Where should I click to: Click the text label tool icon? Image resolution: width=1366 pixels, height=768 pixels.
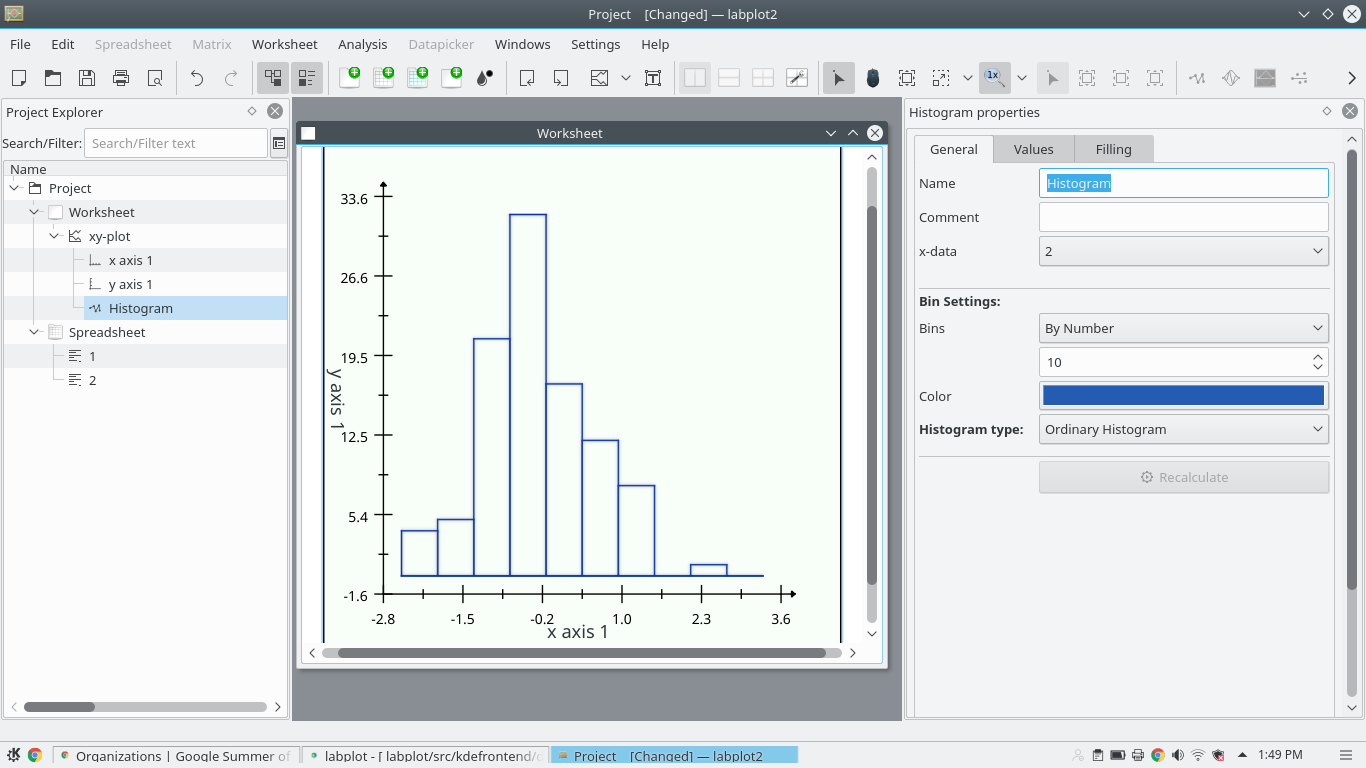(653, 78)
